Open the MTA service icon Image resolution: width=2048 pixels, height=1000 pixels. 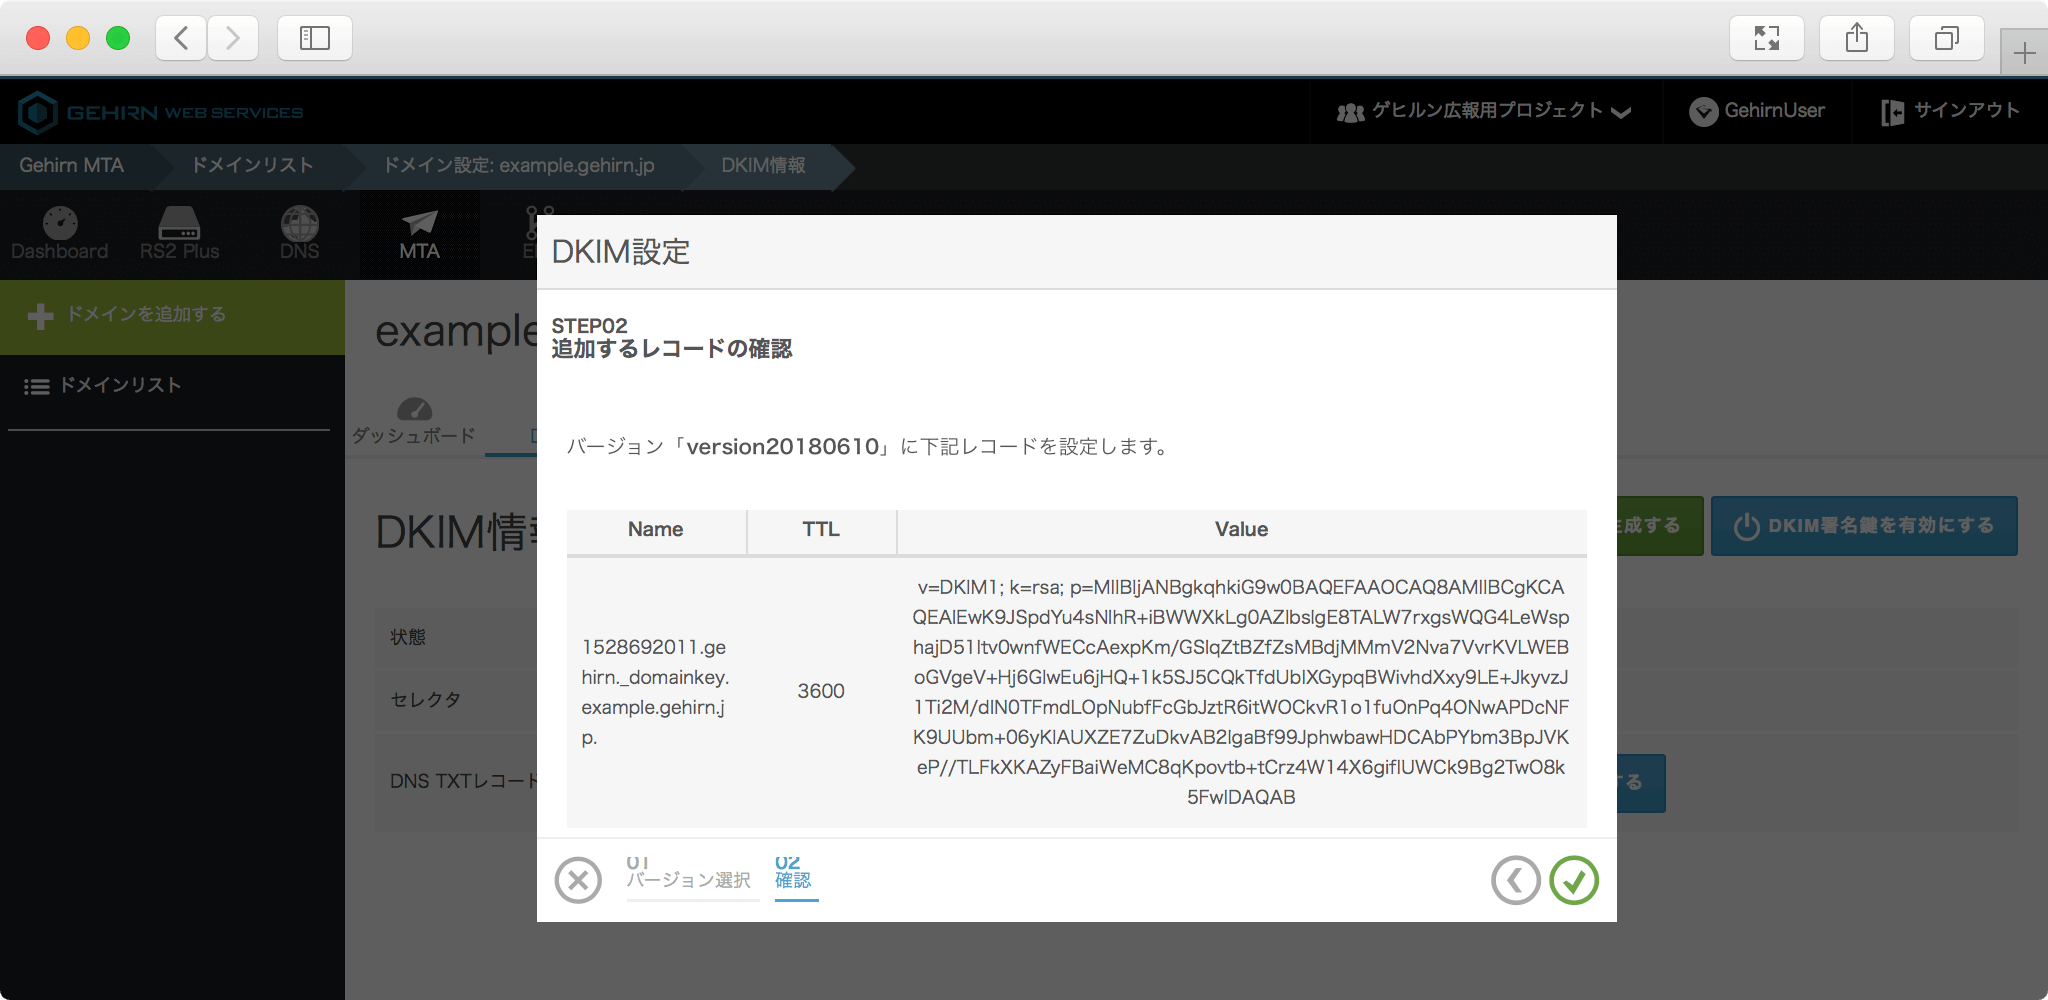click(x=419, y=235)
